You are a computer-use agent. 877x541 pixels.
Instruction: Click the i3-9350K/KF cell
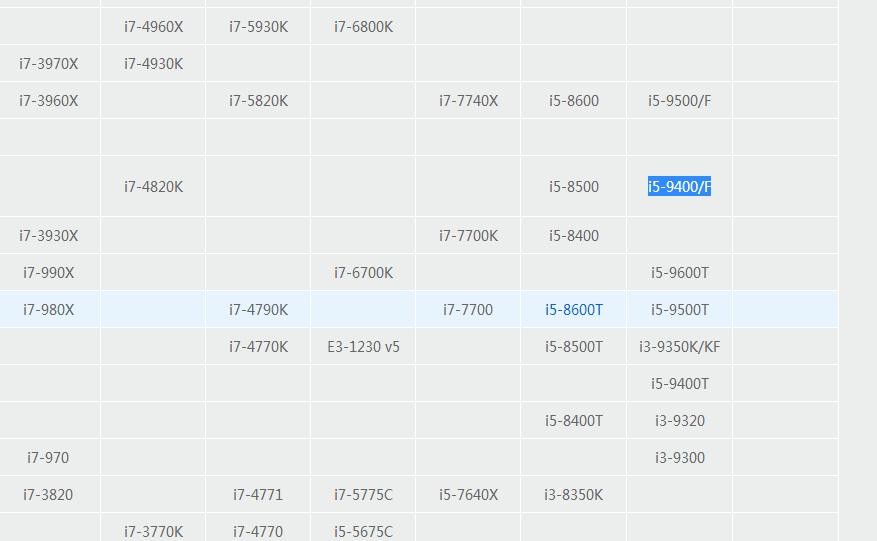[x=679, y=347]
